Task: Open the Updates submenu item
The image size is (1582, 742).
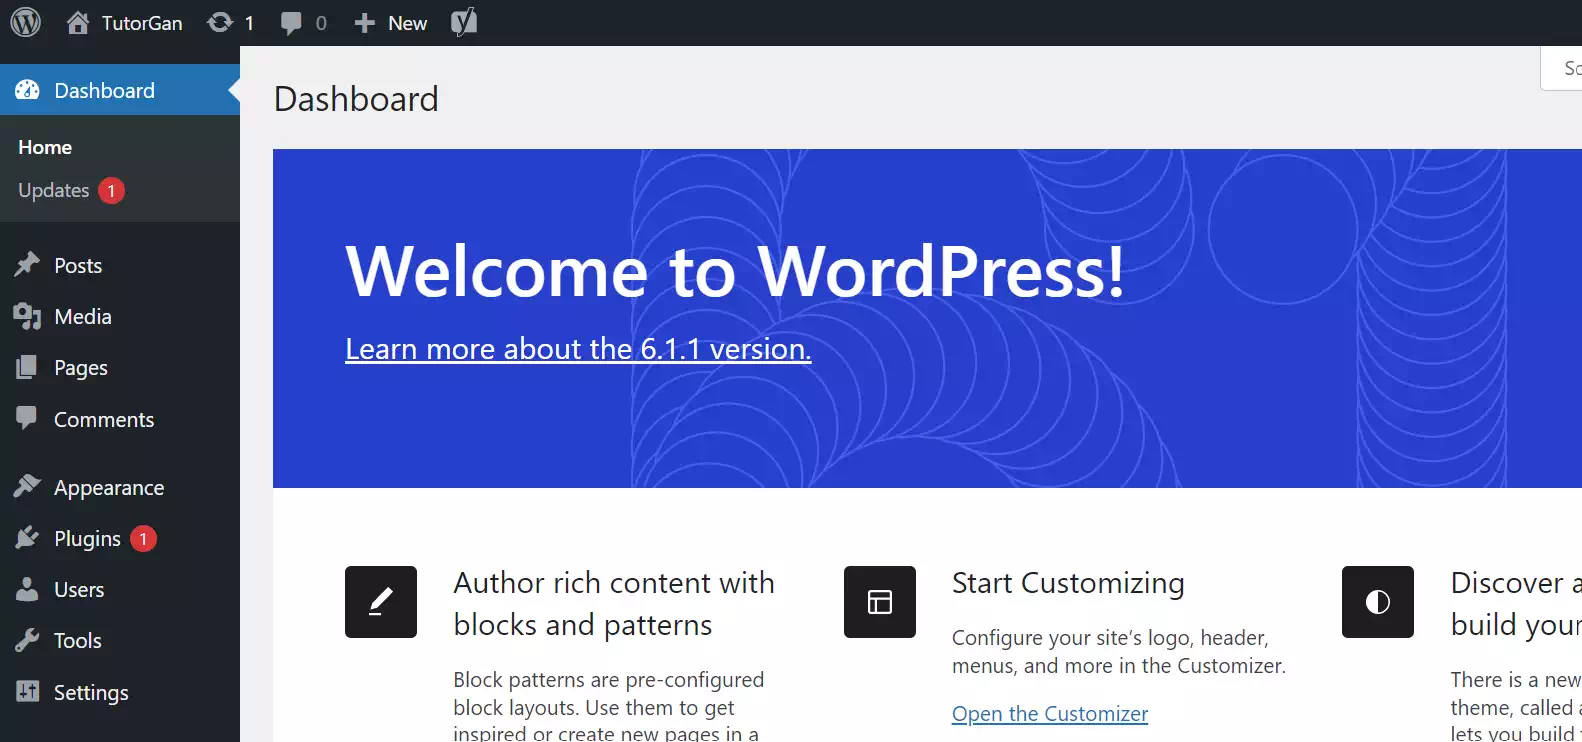Action: click(x=54, y=190)
